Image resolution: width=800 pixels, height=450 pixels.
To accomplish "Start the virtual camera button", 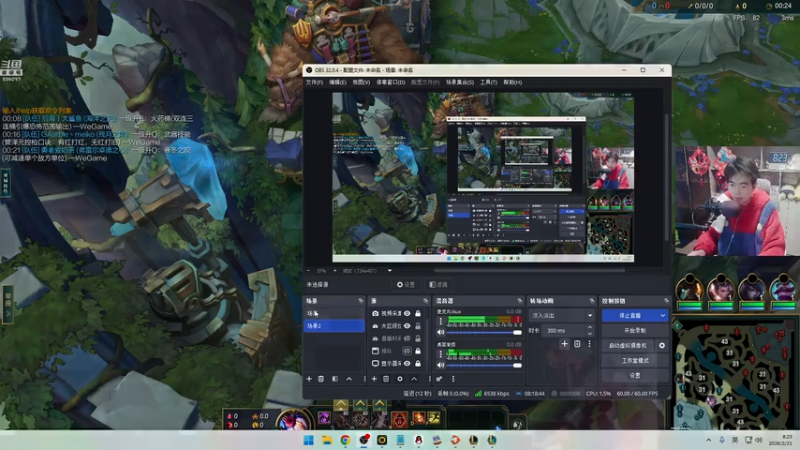I will [628, 345].
